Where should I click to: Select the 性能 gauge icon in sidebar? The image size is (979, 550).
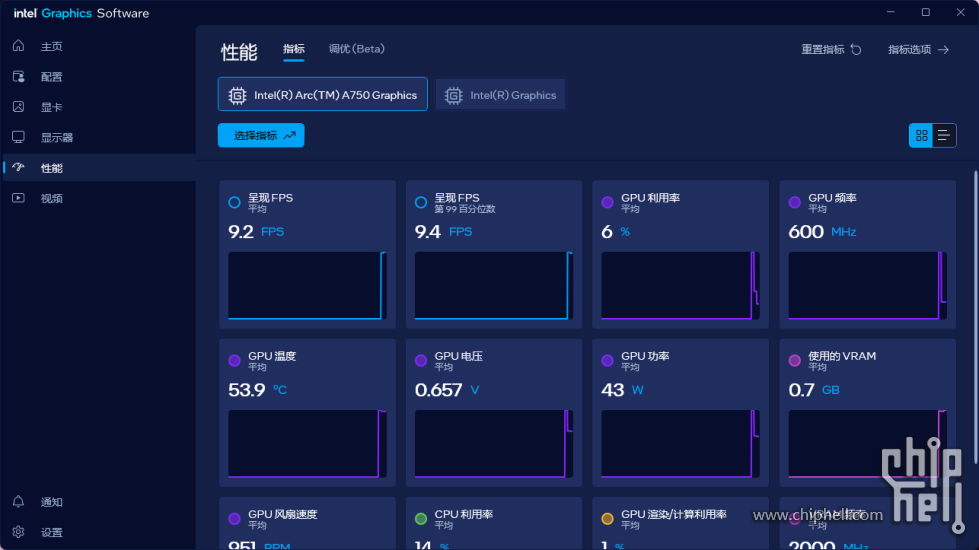19,167
